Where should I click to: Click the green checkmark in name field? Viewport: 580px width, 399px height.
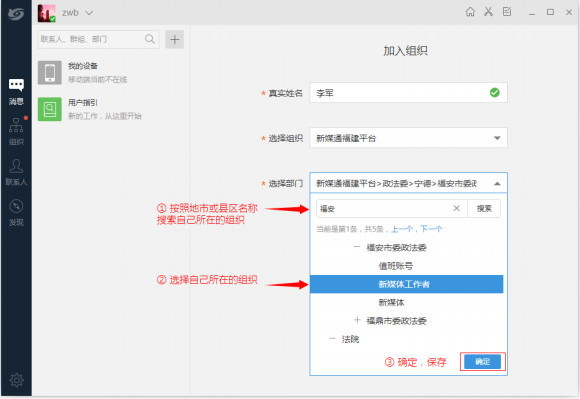tap(495, 92)
